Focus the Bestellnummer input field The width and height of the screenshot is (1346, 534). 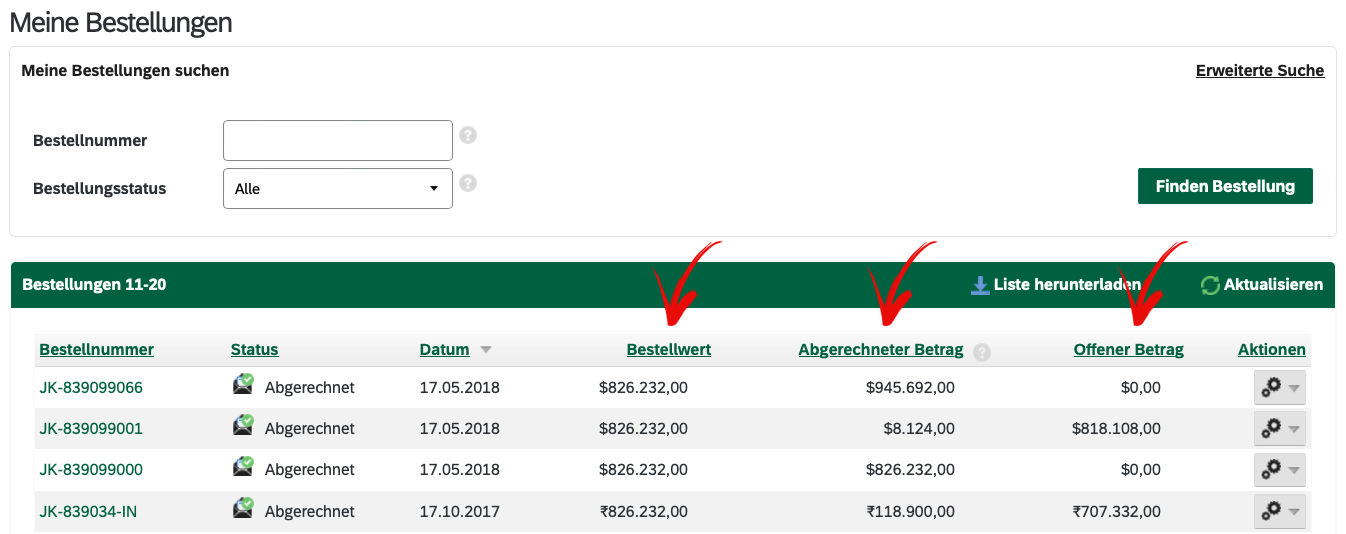(x=338, y=140)
